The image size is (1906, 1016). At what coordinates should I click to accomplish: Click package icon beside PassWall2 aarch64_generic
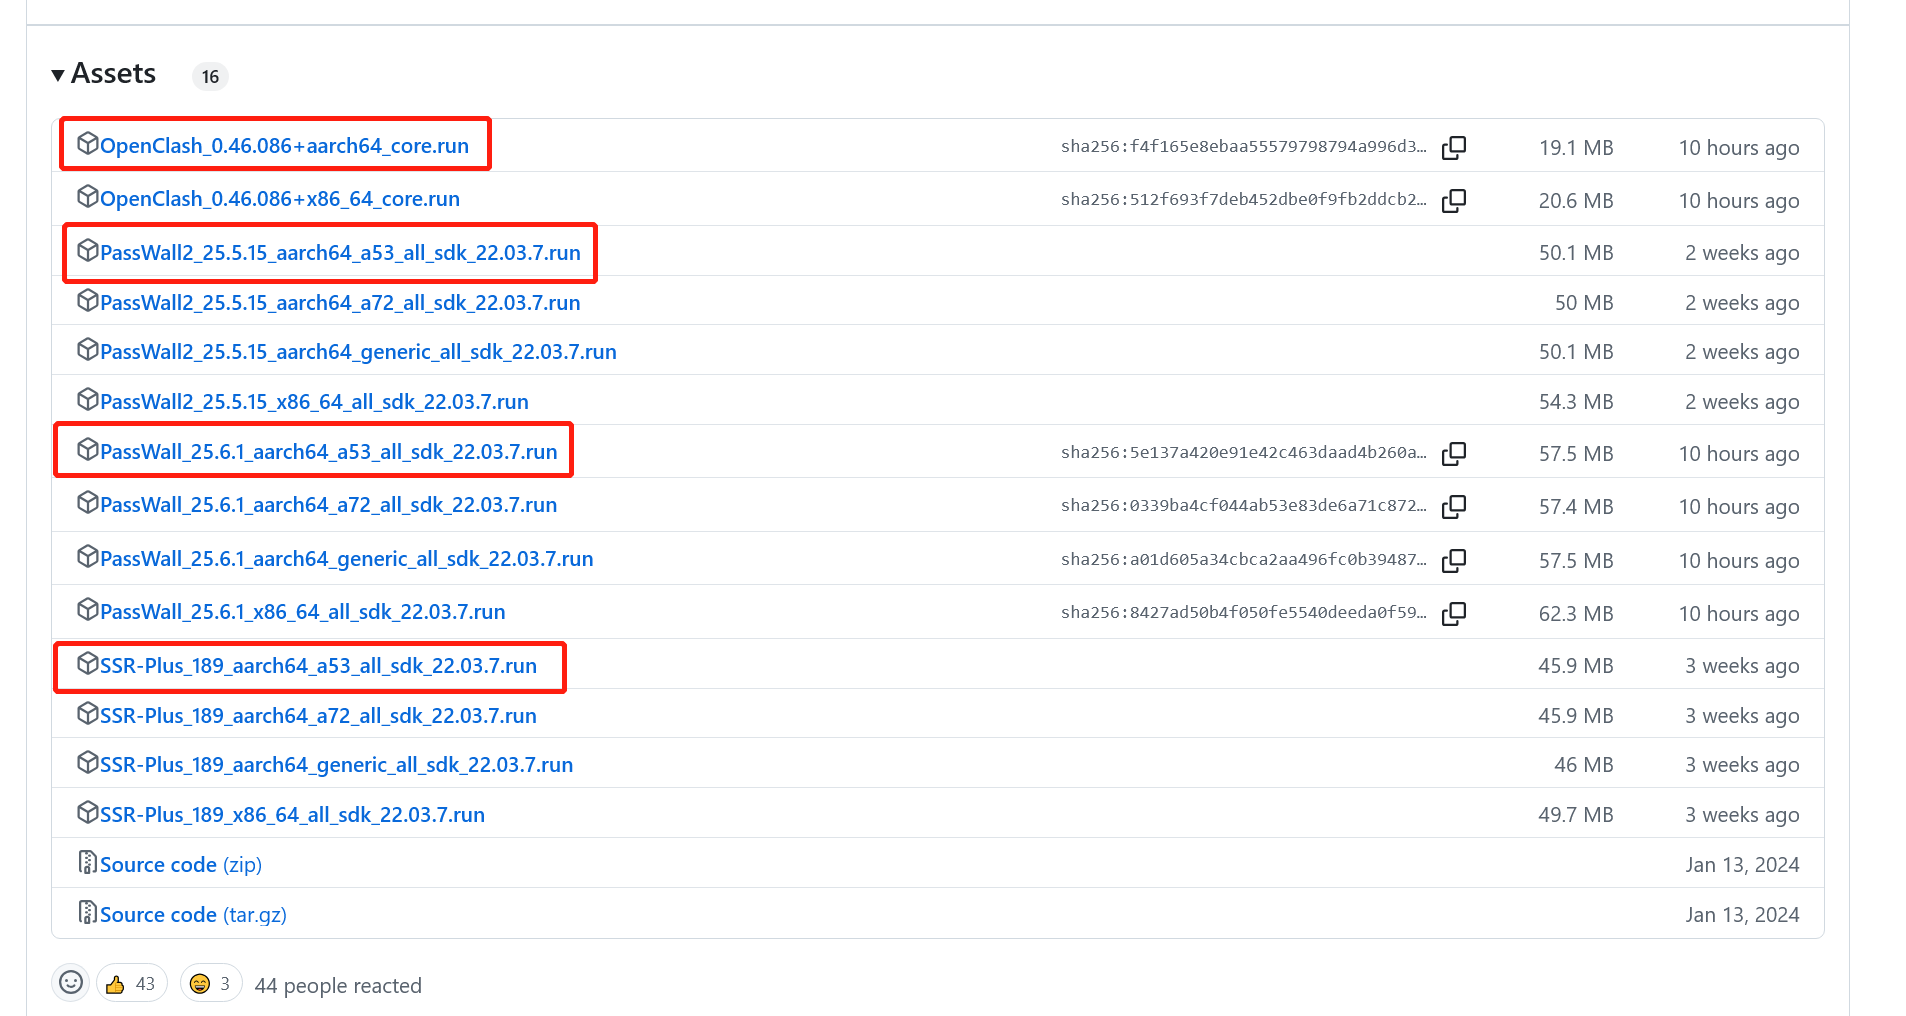point(88,349)
